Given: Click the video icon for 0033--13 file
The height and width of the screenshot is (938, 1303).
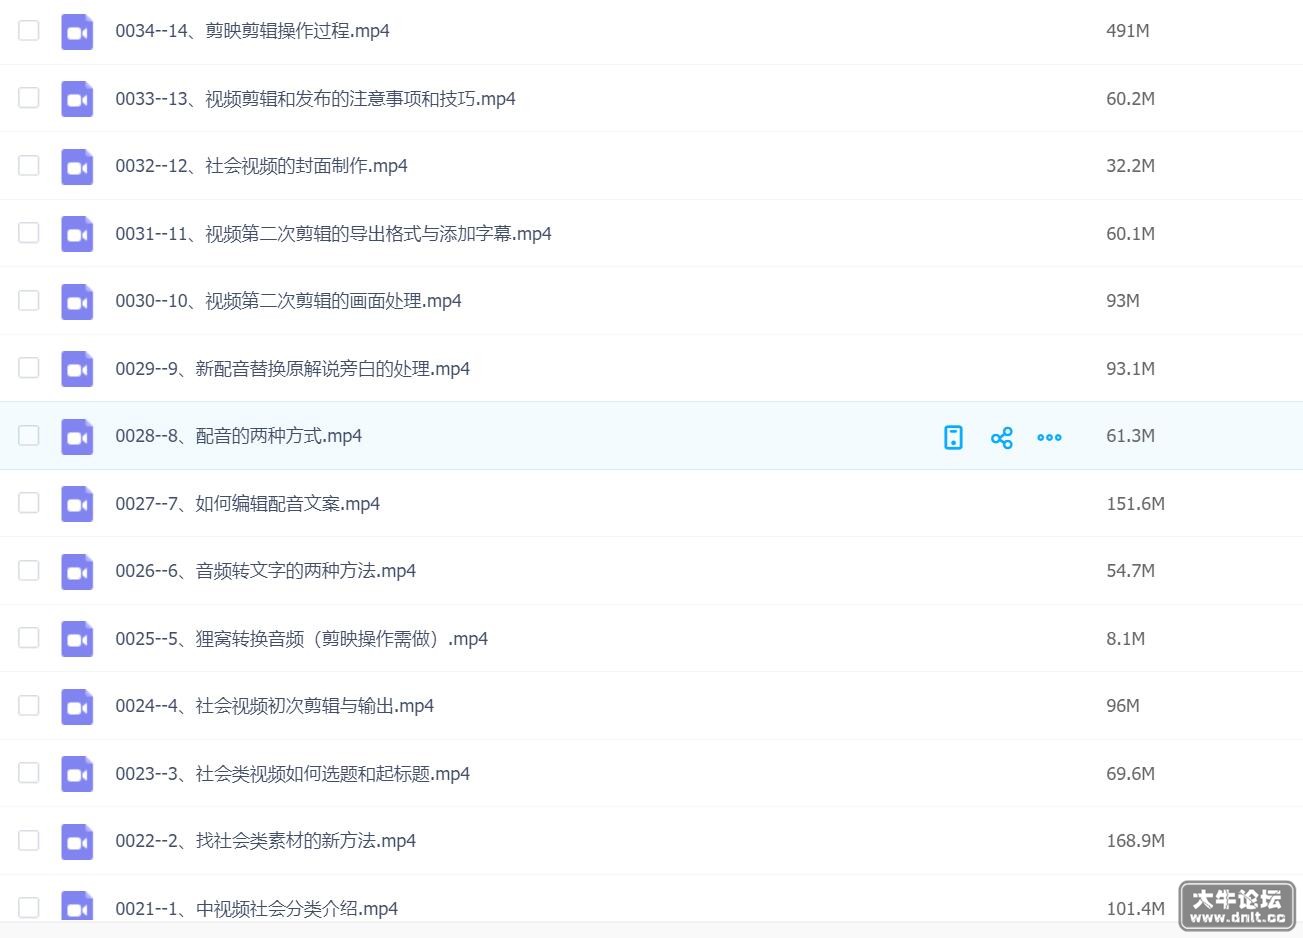Looking at the screenshot, I should [77, 99].
